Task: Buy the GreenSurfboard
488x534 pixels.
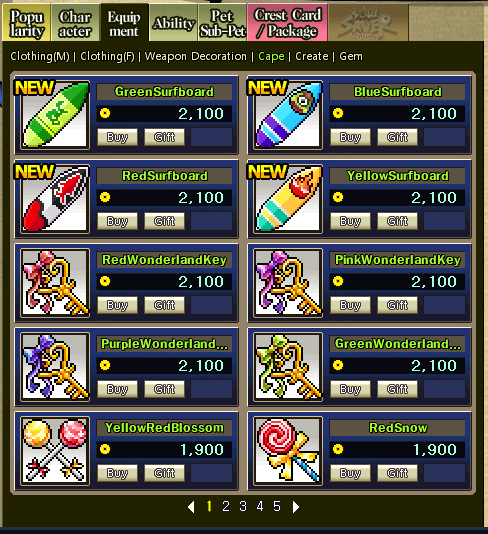Action: click(117, 137)
